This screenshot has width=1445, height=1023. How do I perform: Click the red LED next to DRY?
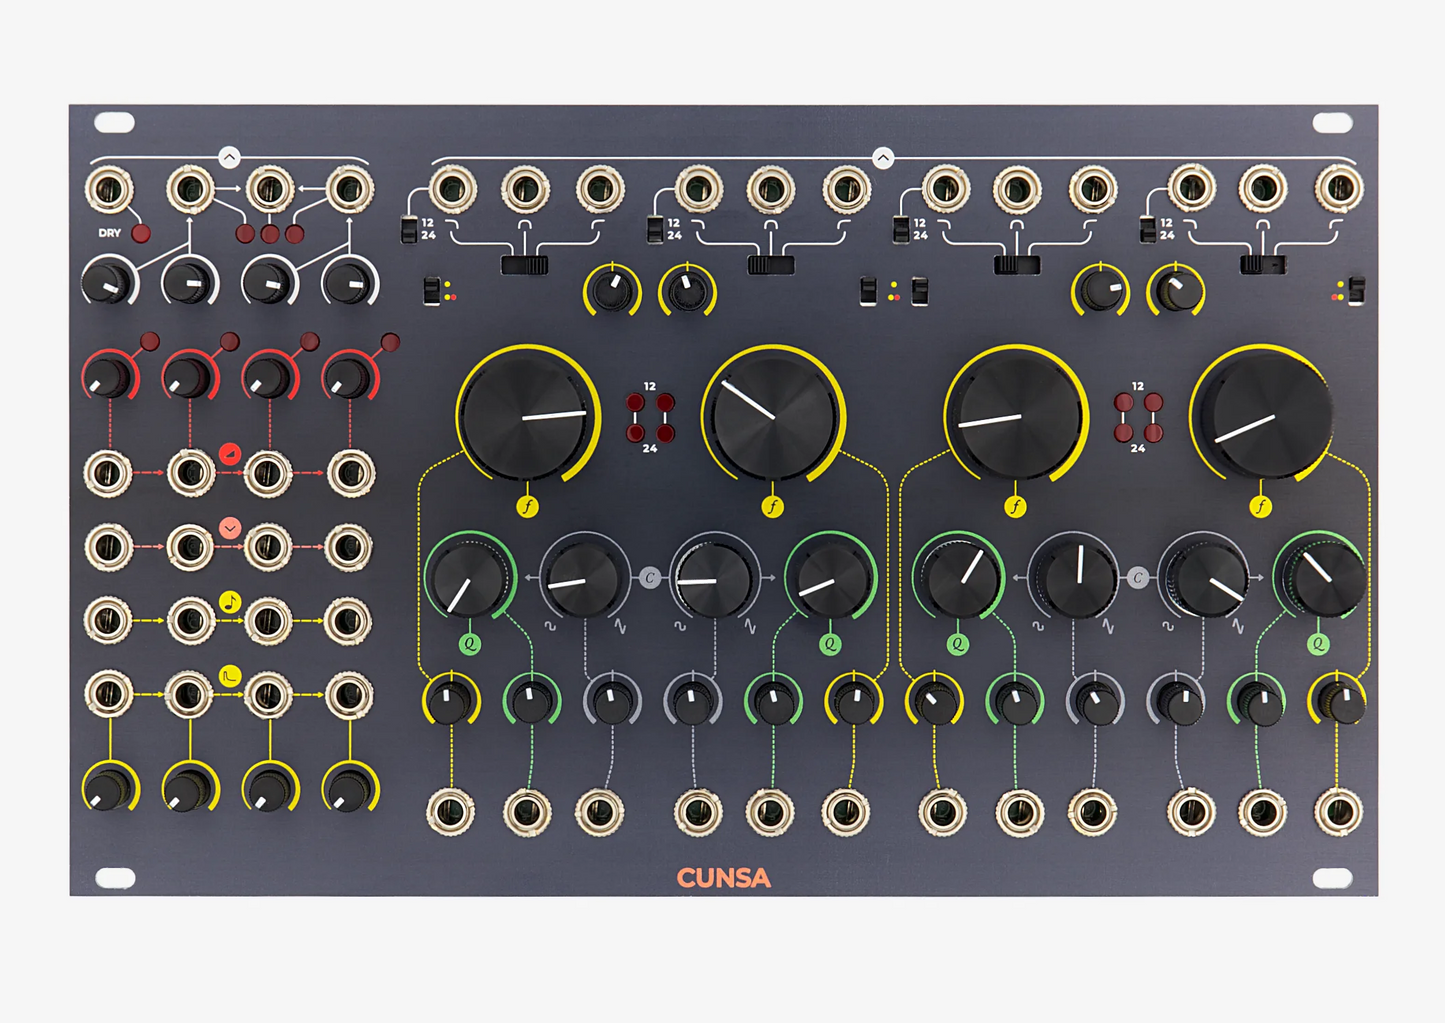[x=141, y=234]
